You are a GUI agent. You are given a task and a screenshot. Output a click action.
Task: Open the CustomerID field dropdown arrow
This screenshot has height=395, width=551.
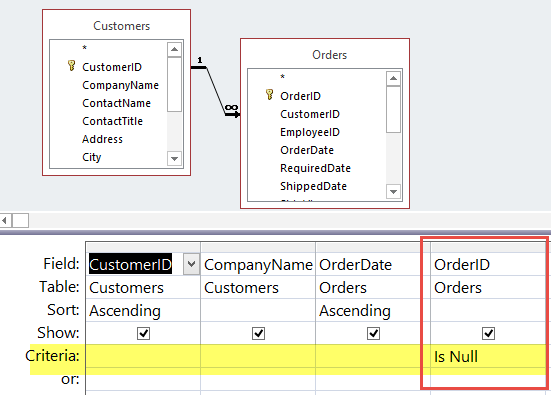tap(191, 264)
